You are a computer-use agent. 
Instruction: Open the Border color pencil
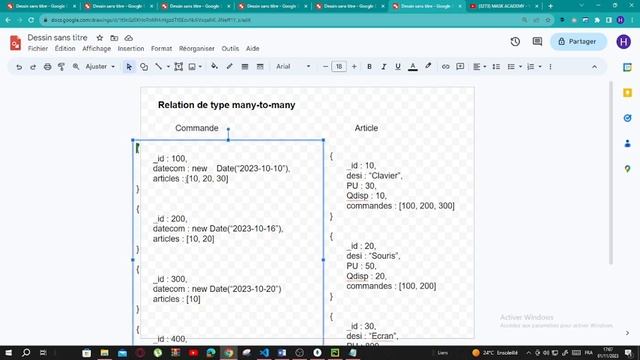(229, 67)
